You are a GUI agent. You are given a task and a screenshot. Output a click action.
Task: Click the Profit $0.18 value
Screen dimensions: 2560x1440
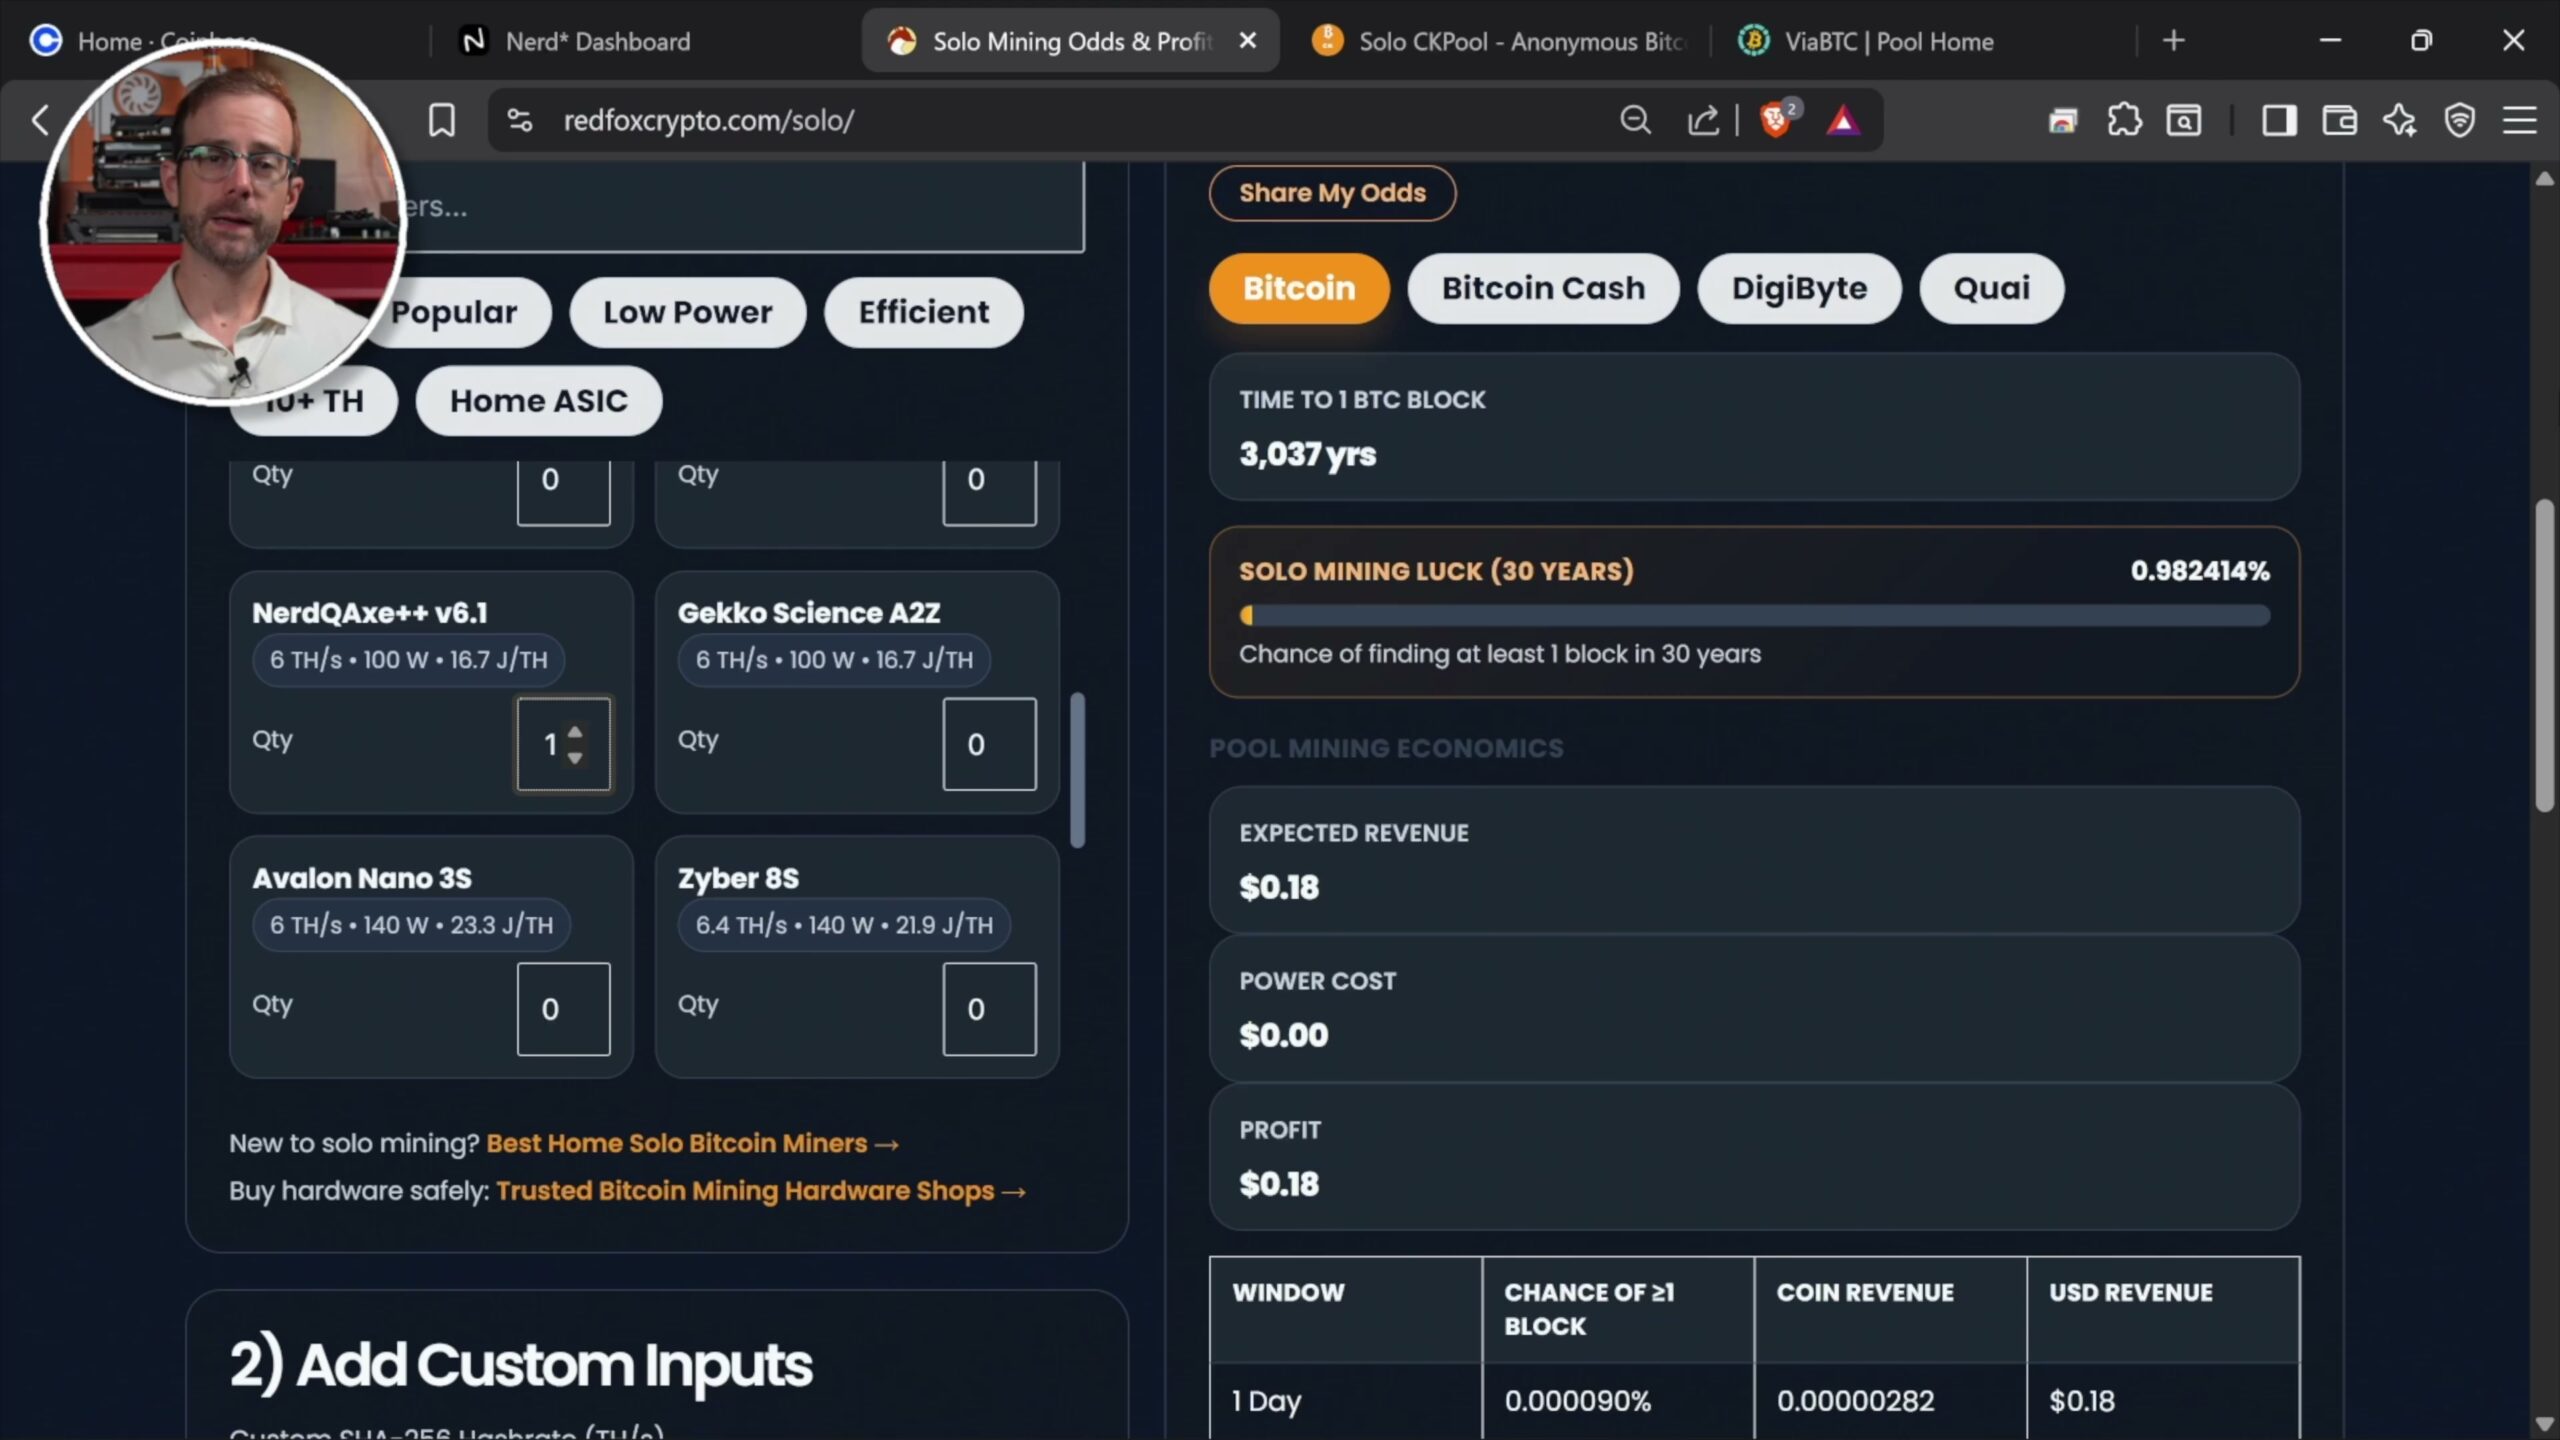pyautogui.click(x=1279, y=1184)
